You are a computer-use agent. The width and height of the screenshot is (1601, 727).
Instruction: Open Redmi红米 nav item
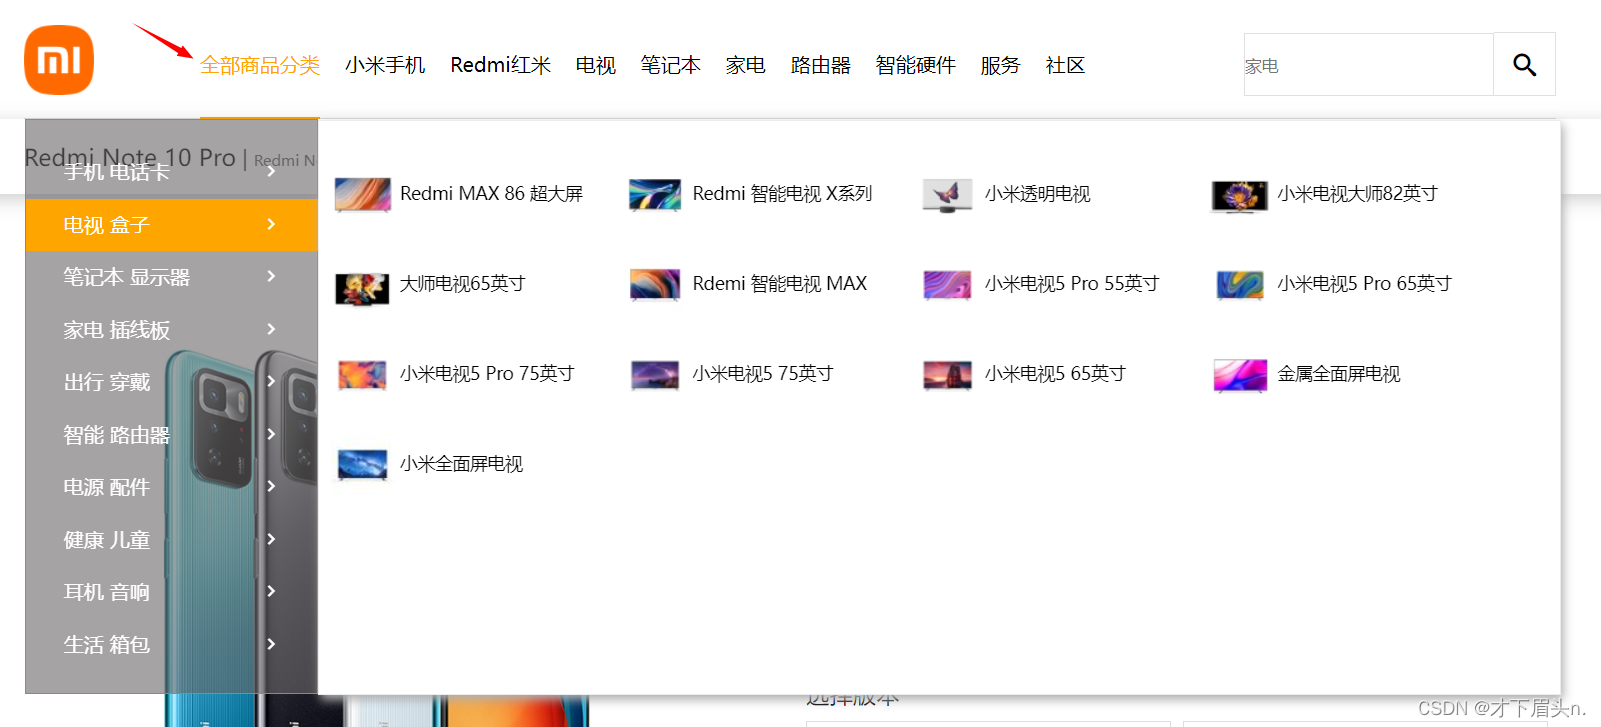click(500, 65)
